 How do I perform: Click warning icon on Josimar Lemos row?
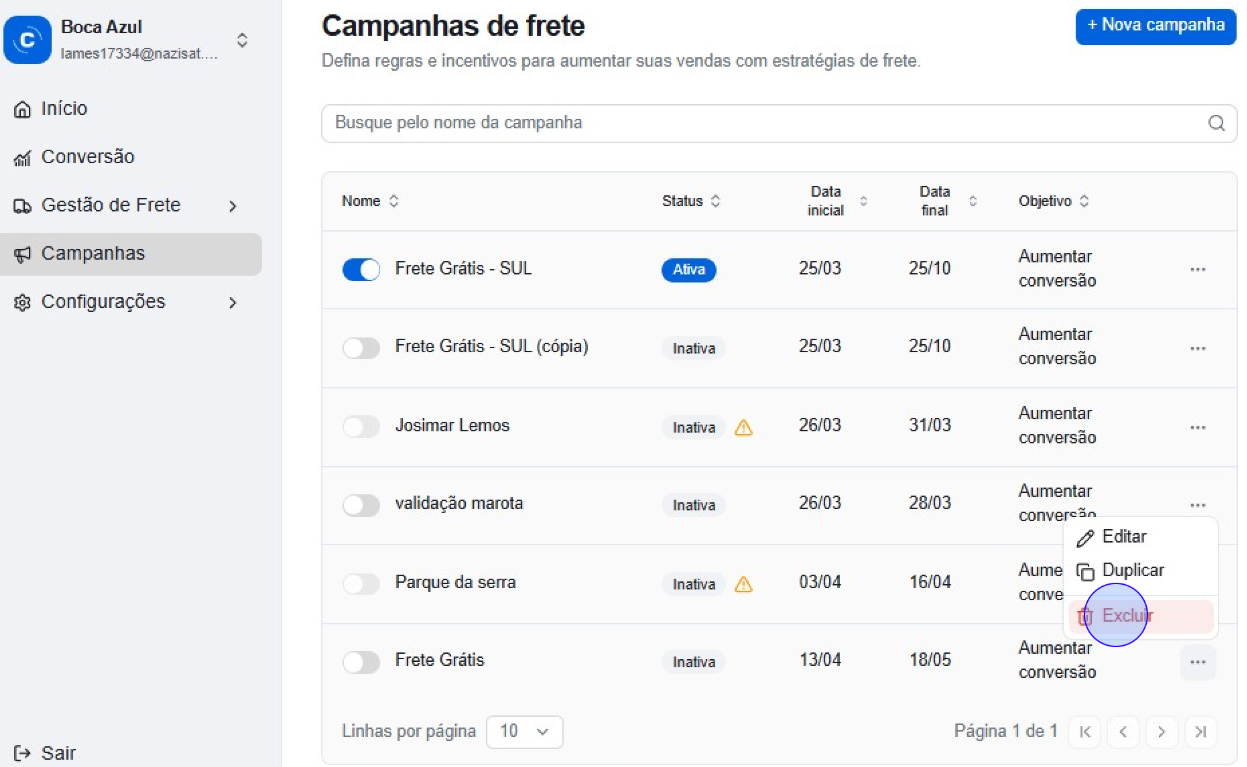tap(743, 427)
